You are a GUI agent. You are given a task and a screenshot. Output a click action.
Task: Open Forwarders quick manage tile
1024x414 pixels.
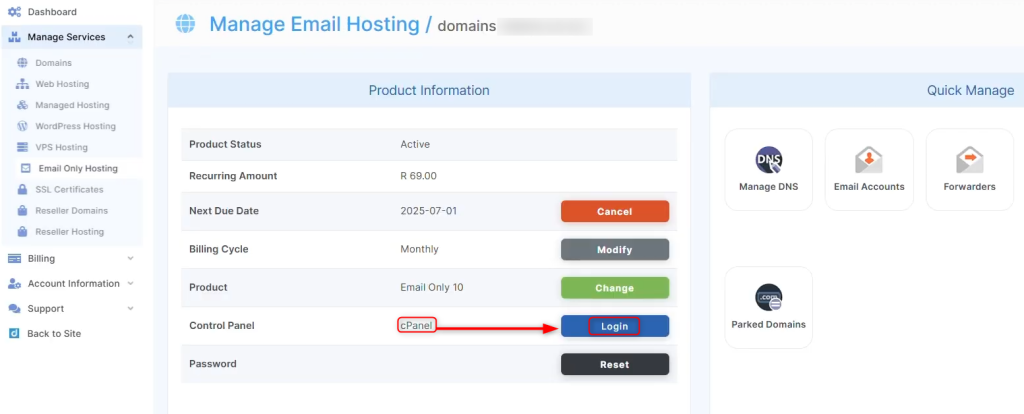click(970, 170)
